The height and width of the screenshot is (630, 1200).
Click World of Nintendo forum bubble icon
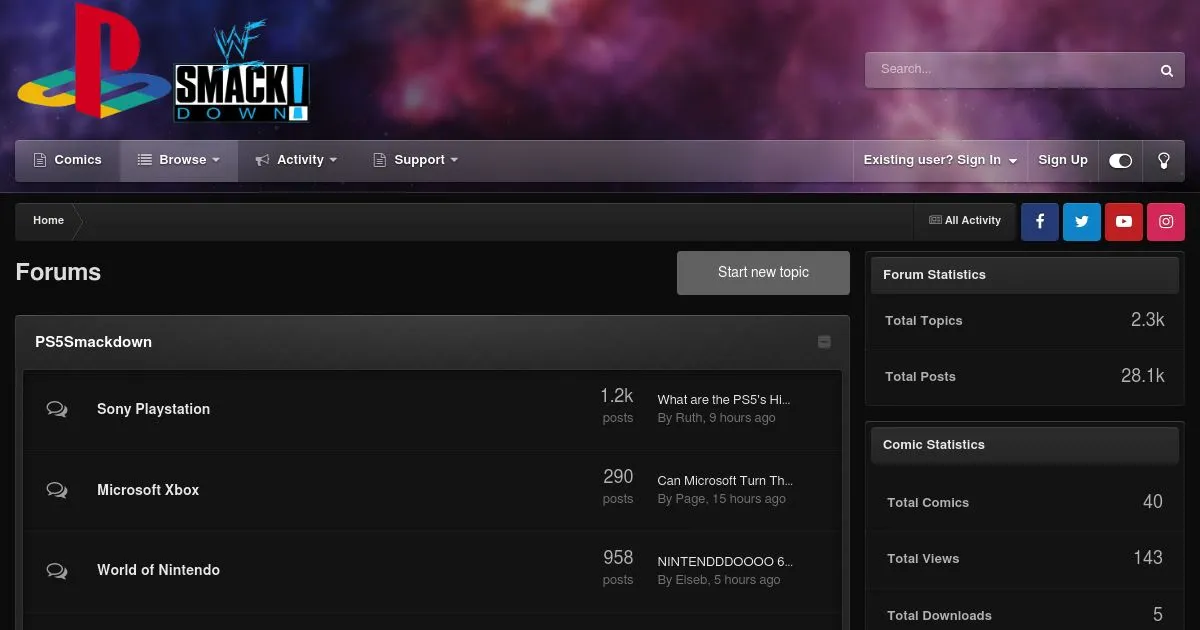(57, 570)
